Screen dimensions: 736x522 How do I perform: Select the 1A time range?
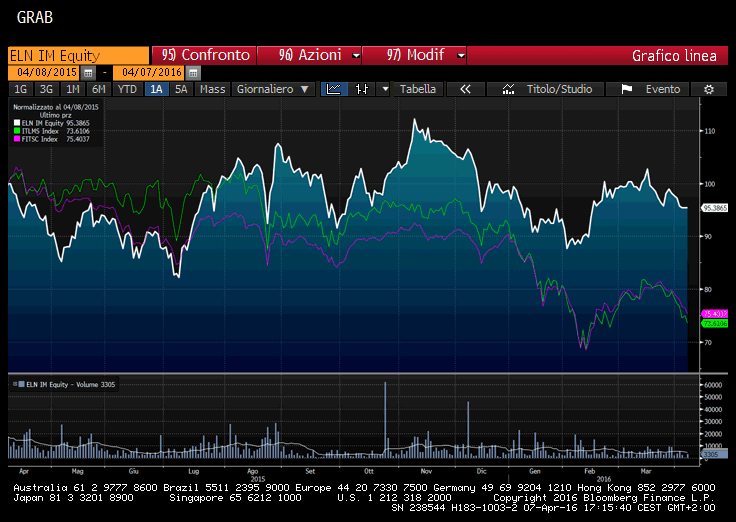tap(156, 89)
